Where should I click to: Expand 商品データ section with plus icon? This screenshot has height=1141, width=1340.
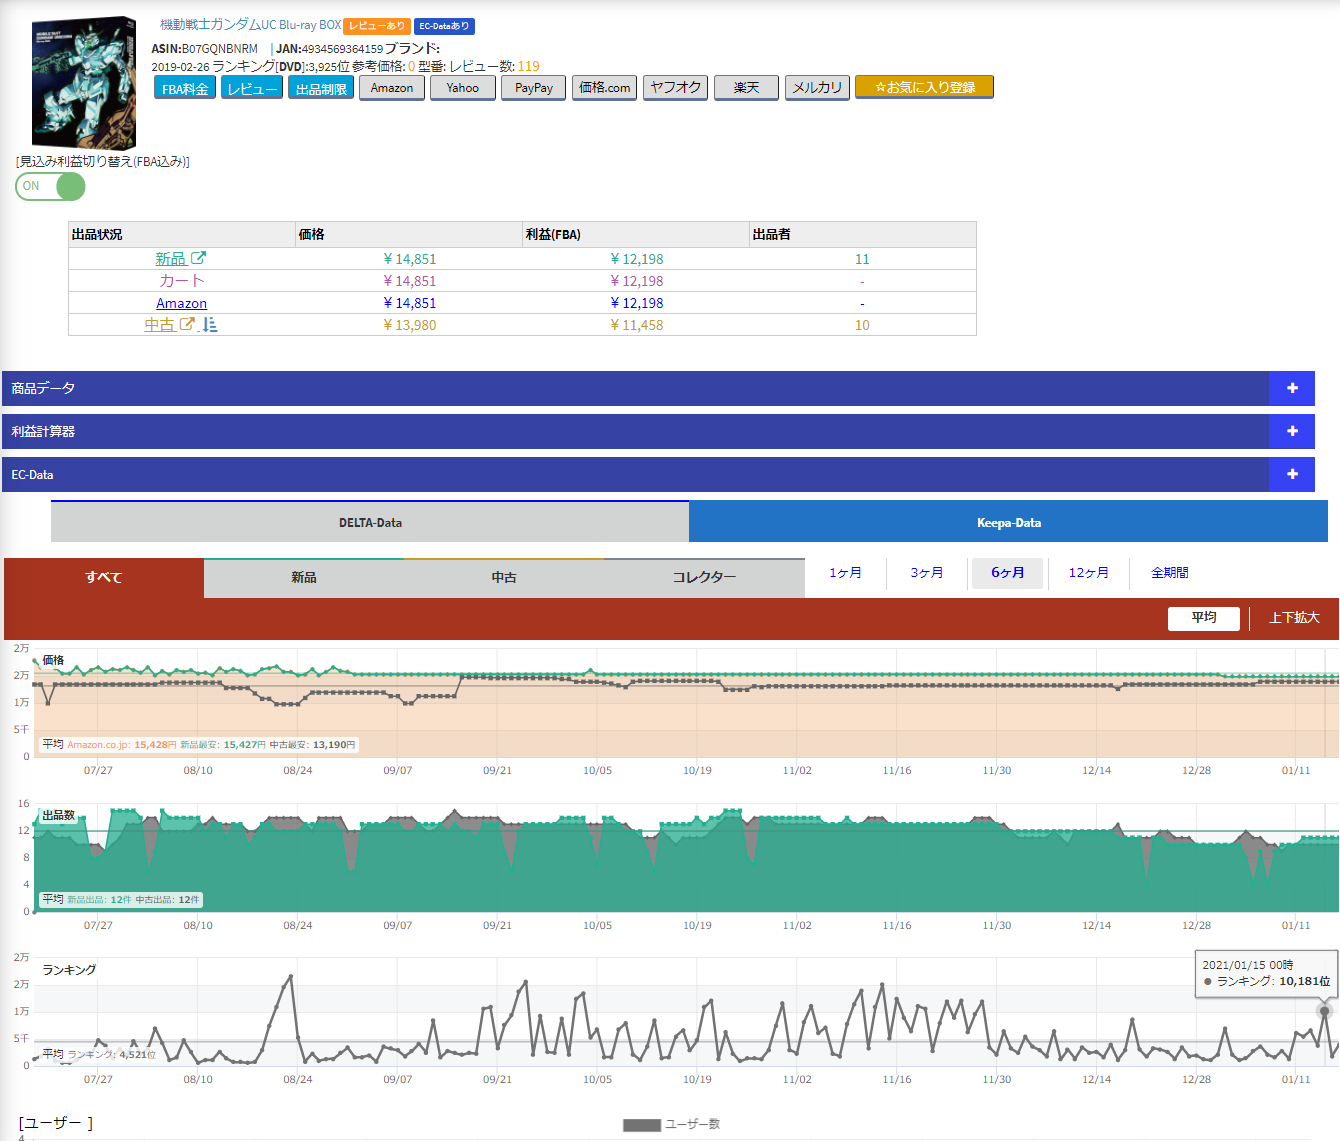(x=1292, y=388)
